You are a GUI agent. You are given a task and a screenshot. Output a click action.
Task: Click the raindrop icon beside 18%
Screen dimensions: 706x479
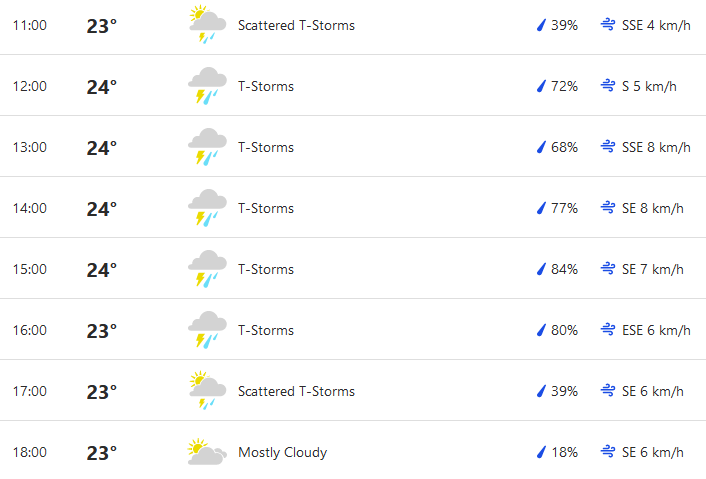pos(541,452)
